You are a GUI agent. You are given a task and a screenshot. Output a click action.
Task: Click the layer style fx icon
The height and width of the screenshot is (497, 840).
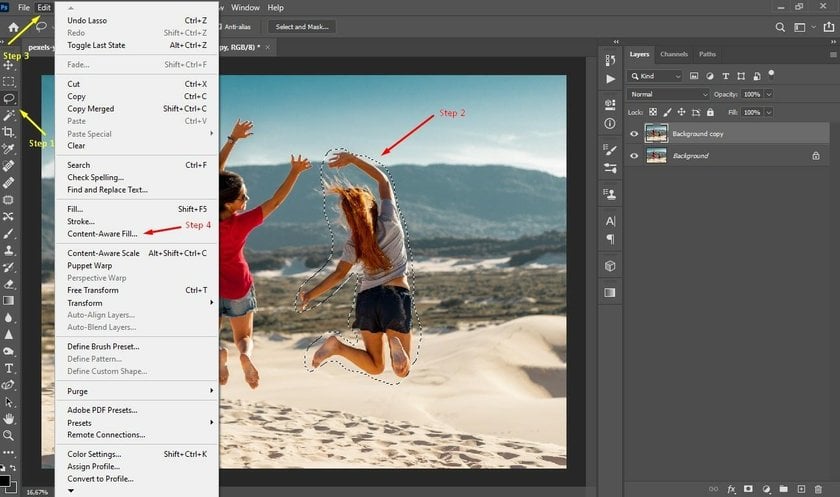click(731, 489)
